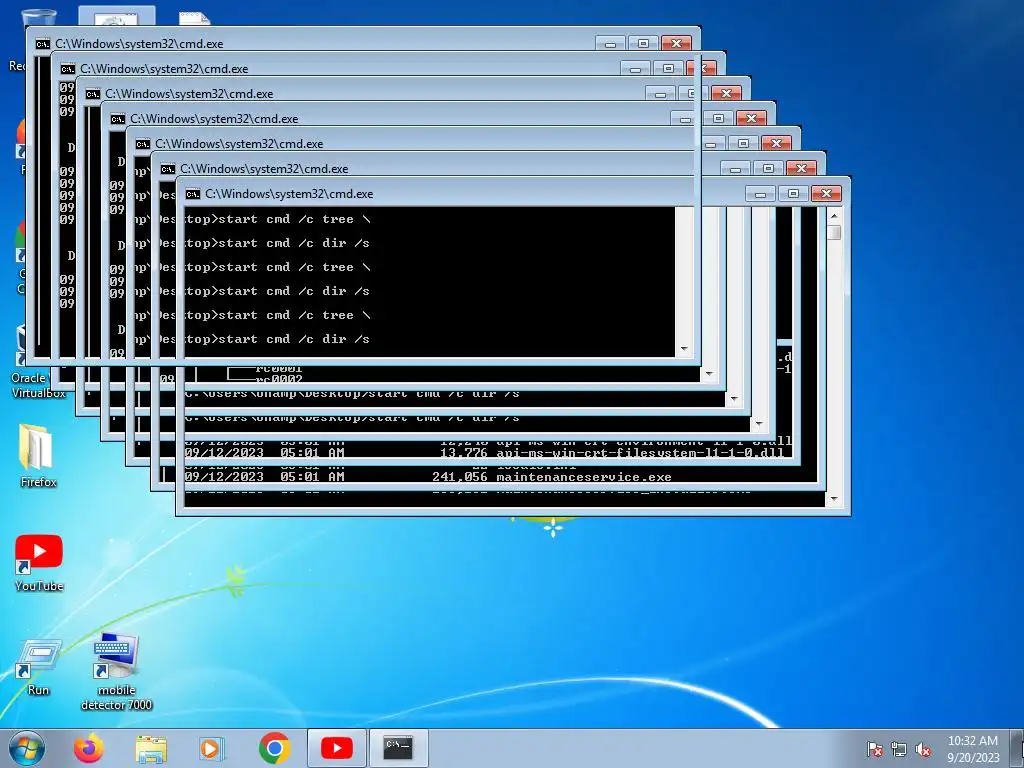Click the muted volume tray icon

pos(923,749)
